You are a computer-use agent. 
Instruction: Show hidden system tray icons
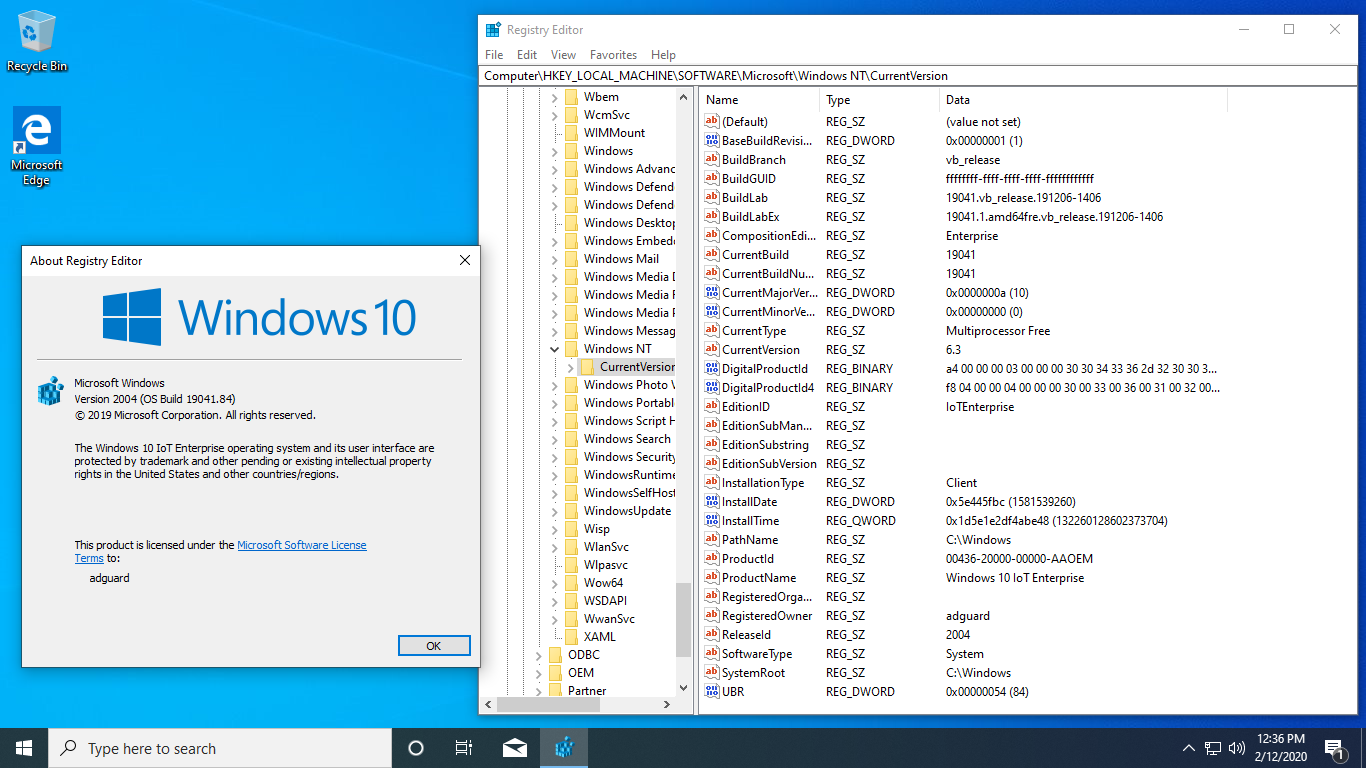1189,748
